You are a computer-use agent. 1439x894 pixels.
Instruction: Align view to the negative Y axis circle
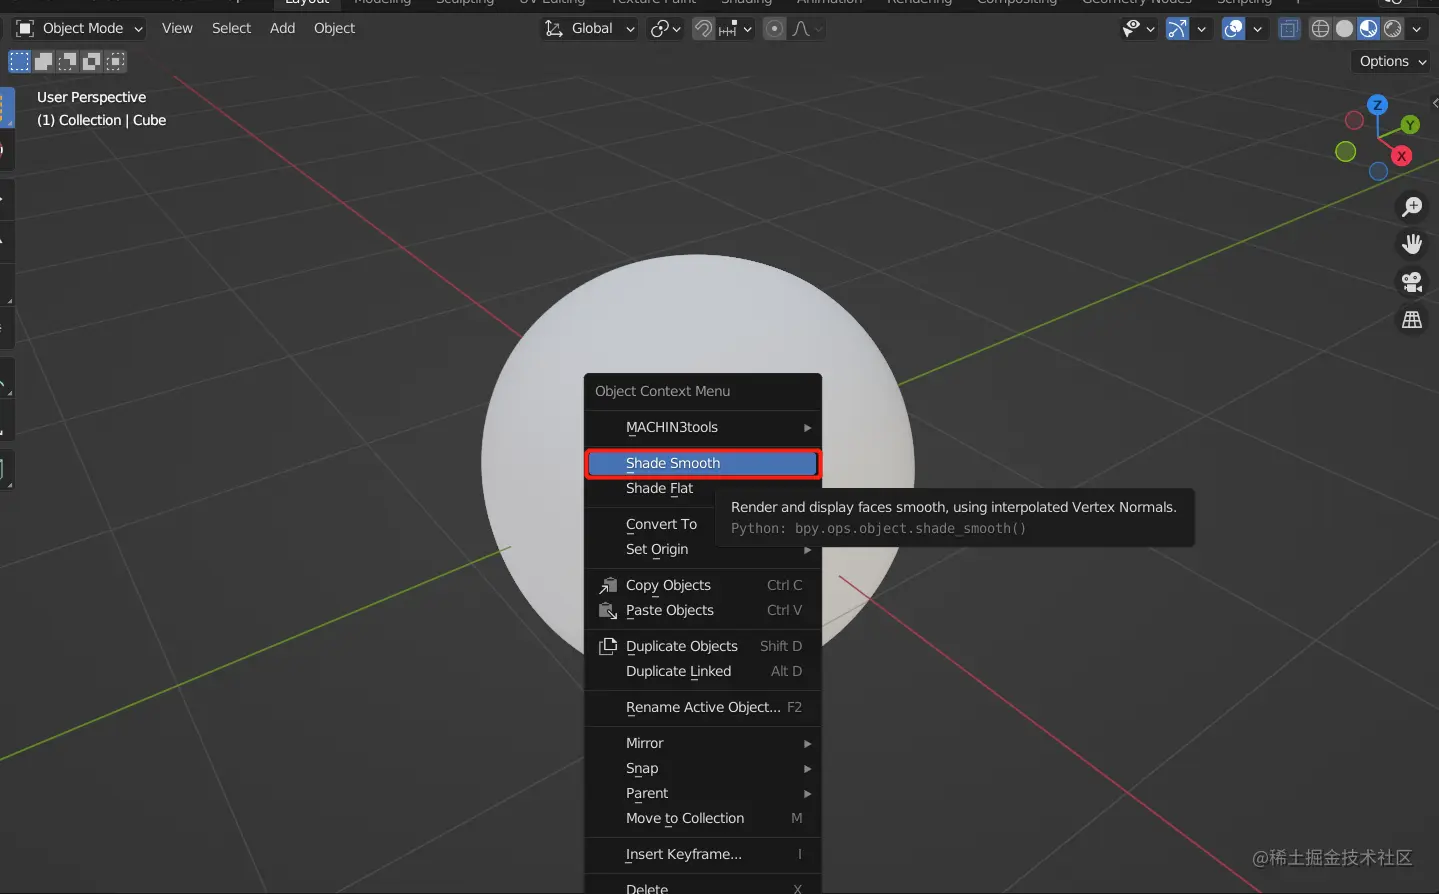click(1346, 152)
